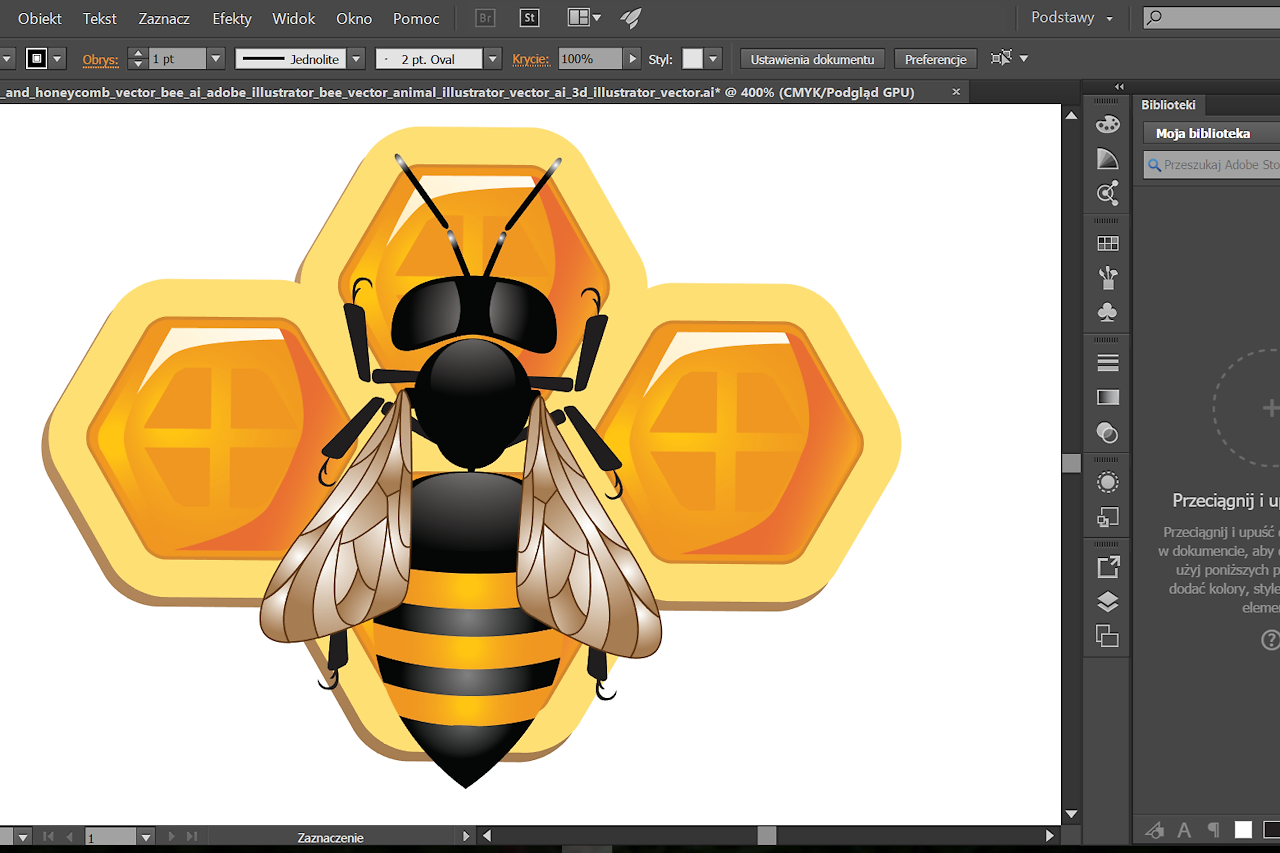
Task: Open the Zaznacz menu
Action: tap(164, 18)
